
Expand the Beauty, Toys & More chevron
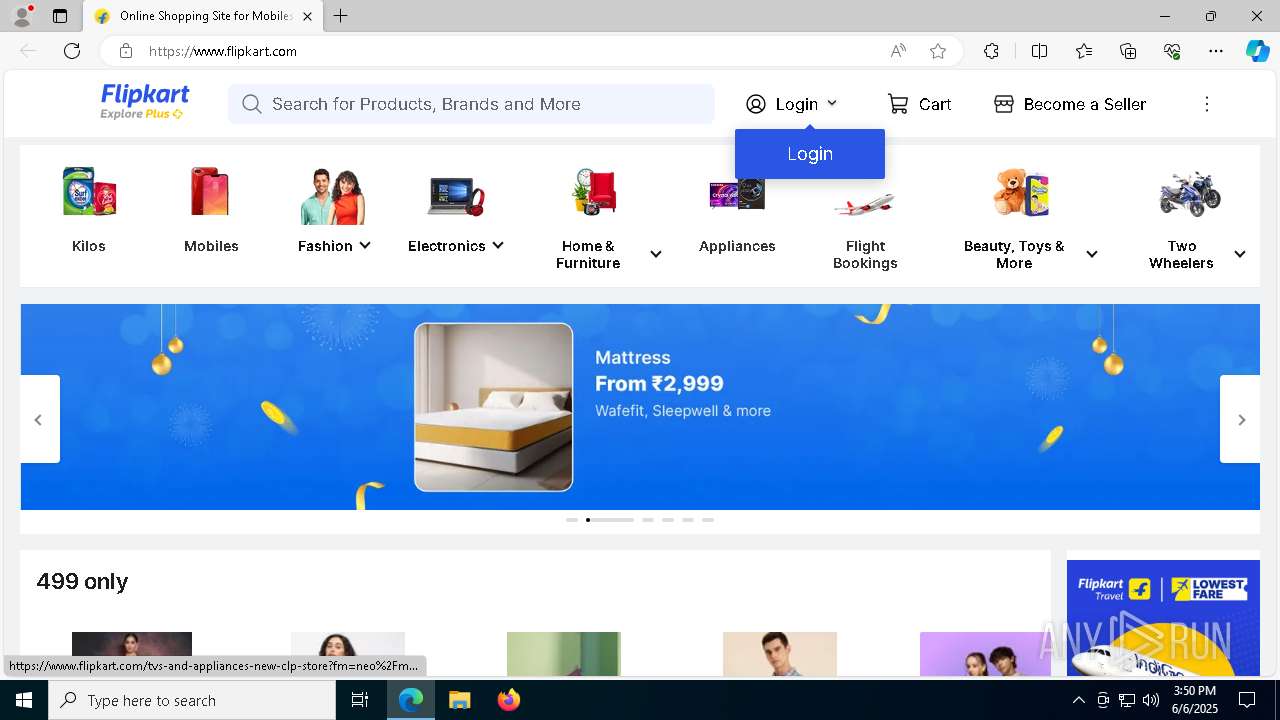pyautogui.click(x=1092, y=254)
